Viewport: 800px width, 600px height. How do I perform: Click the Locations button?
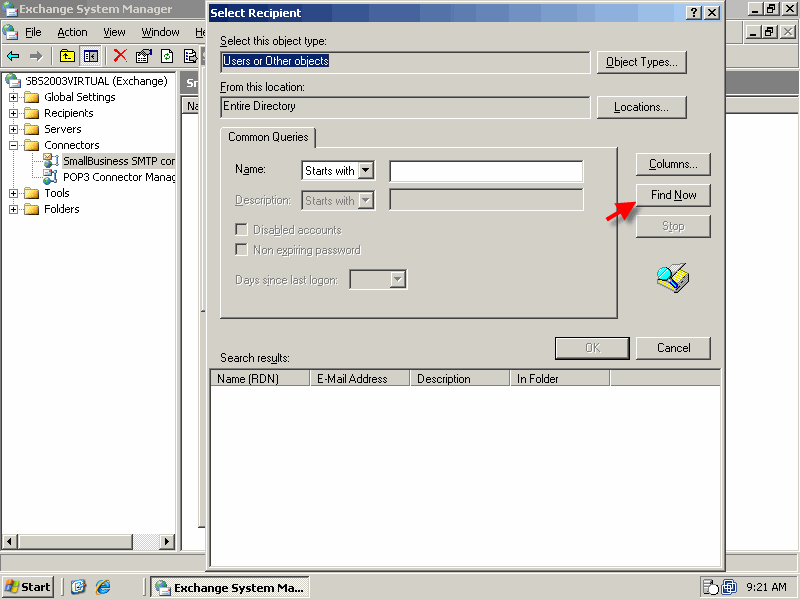pos(642,107)
